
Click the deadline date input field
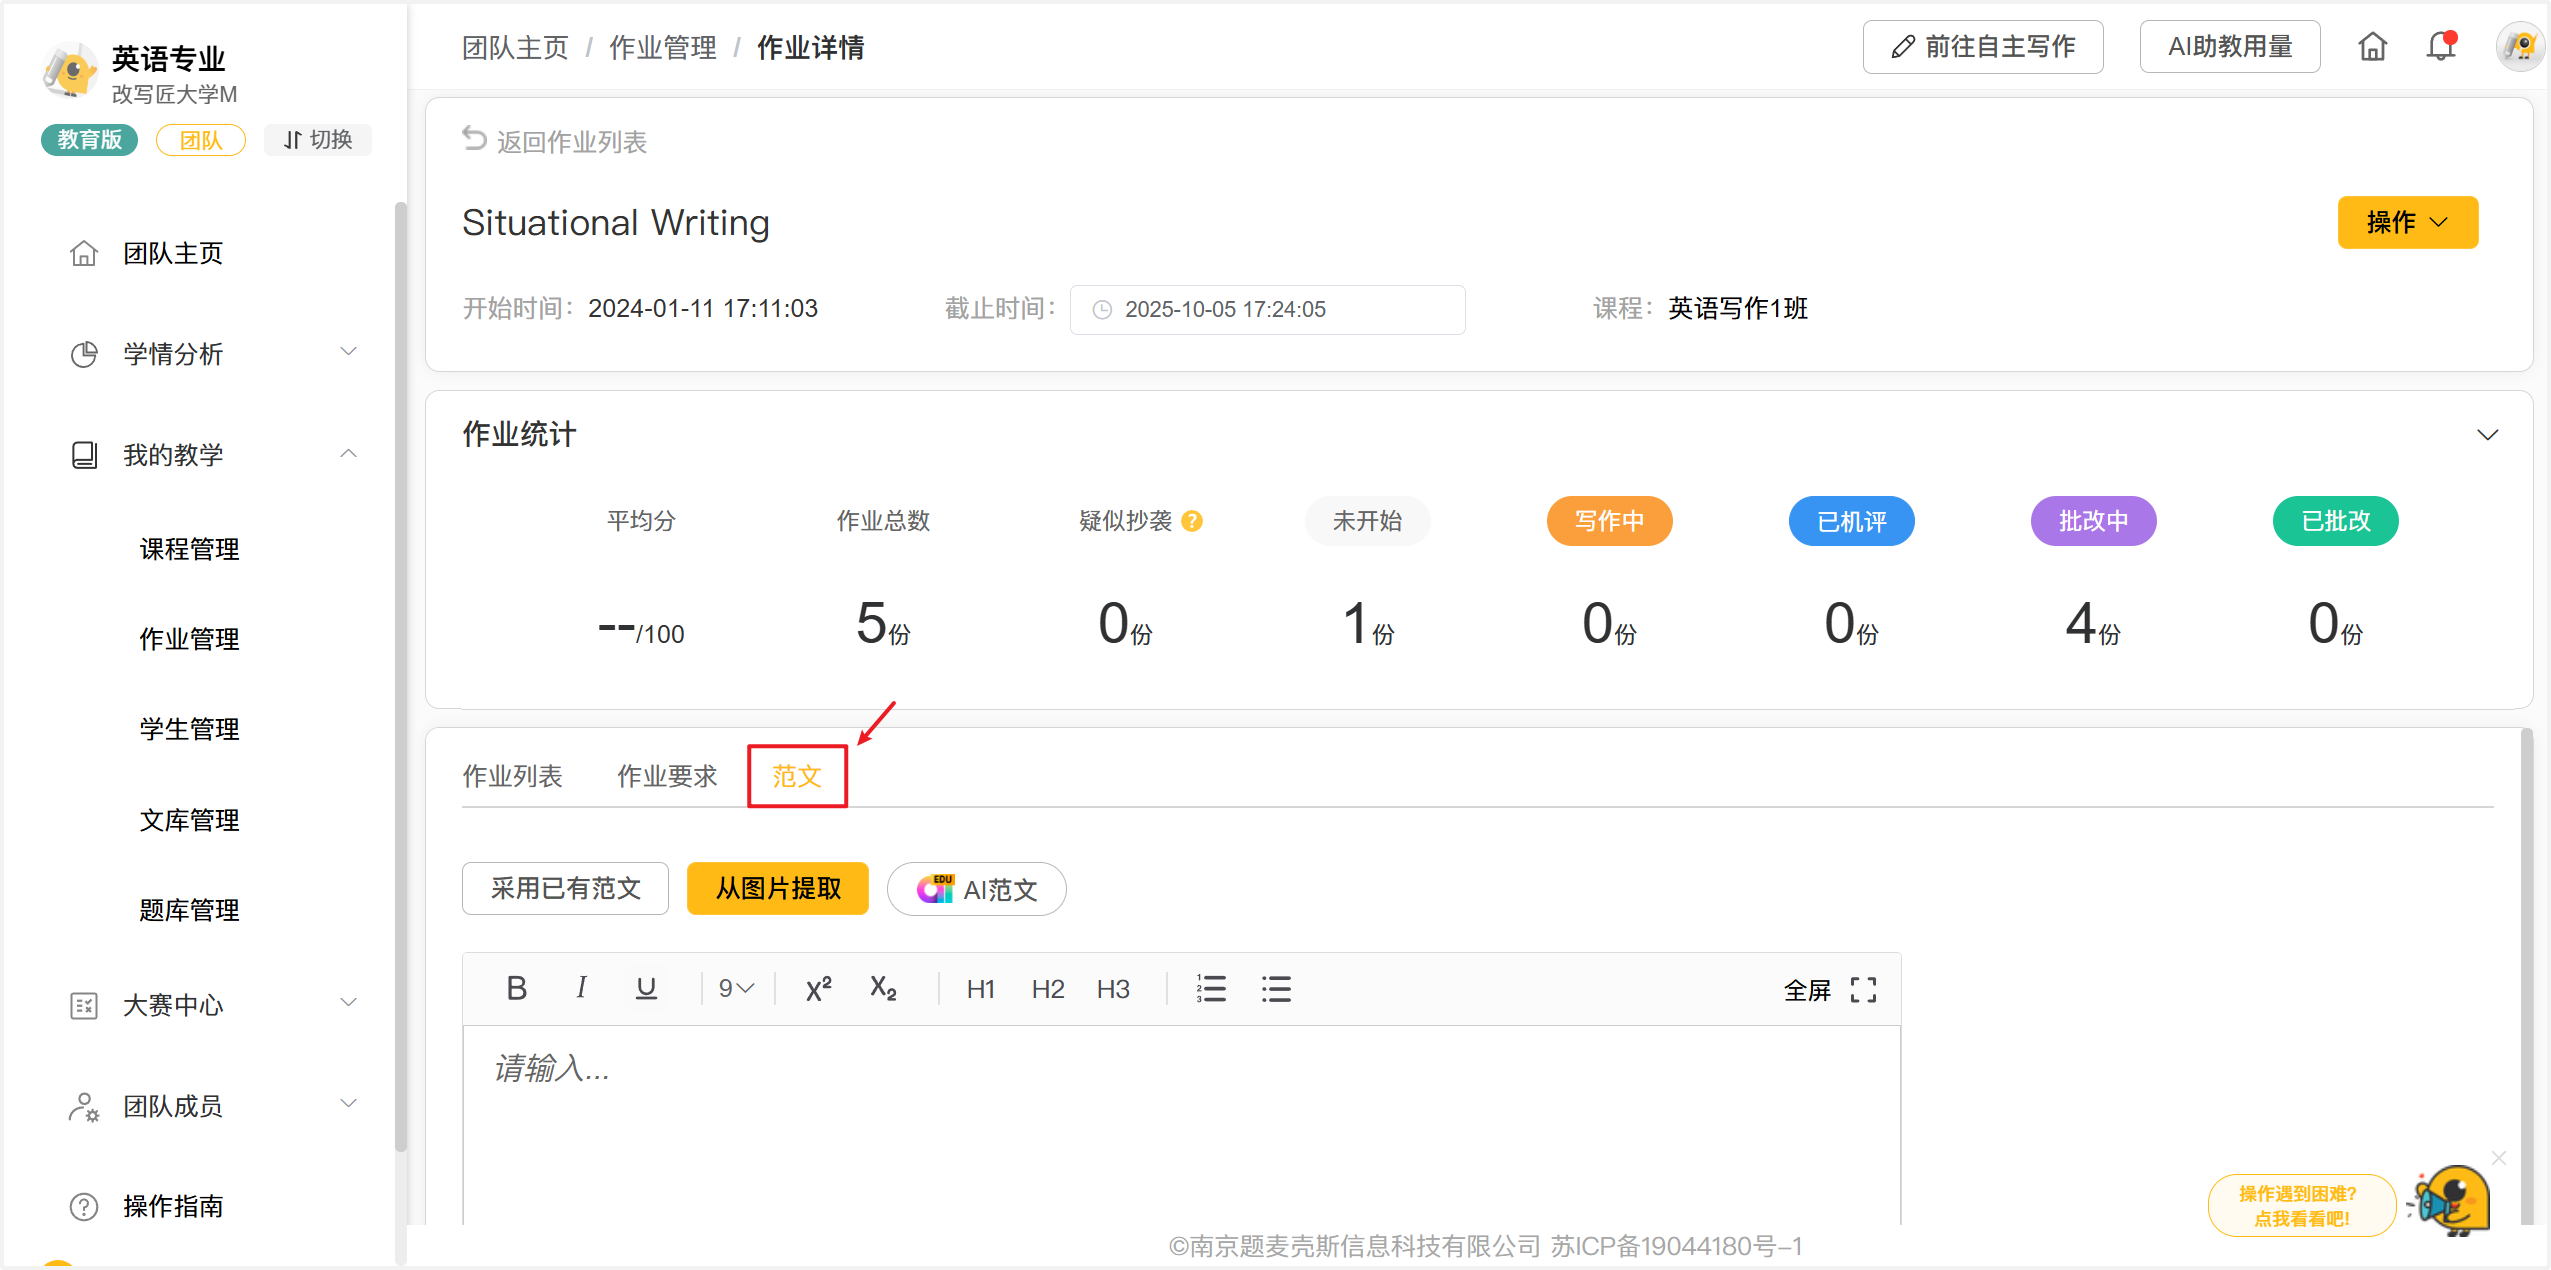coord(1266,310)
